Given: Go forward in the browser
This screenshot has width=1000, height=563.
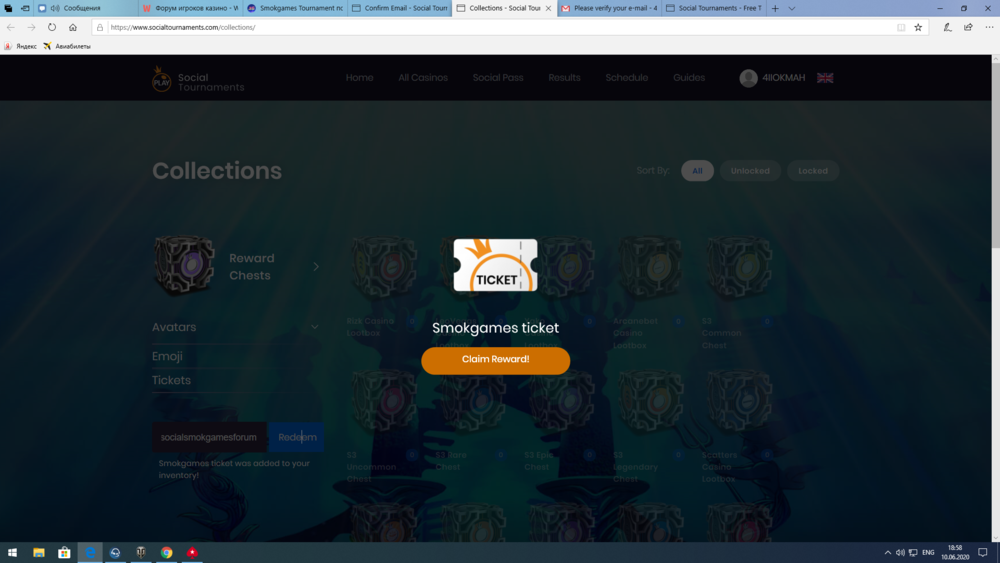Looking at the screenshot, I should (x=31, y=27).
